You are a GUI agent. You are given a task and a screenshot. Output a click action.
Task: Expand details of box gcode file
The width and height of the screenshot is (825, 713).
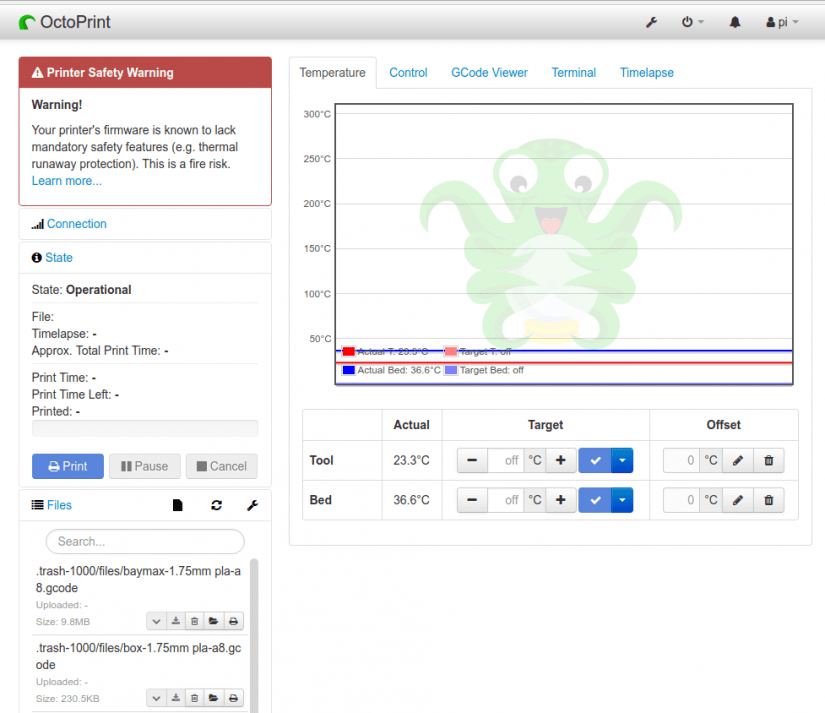[156, 698]
